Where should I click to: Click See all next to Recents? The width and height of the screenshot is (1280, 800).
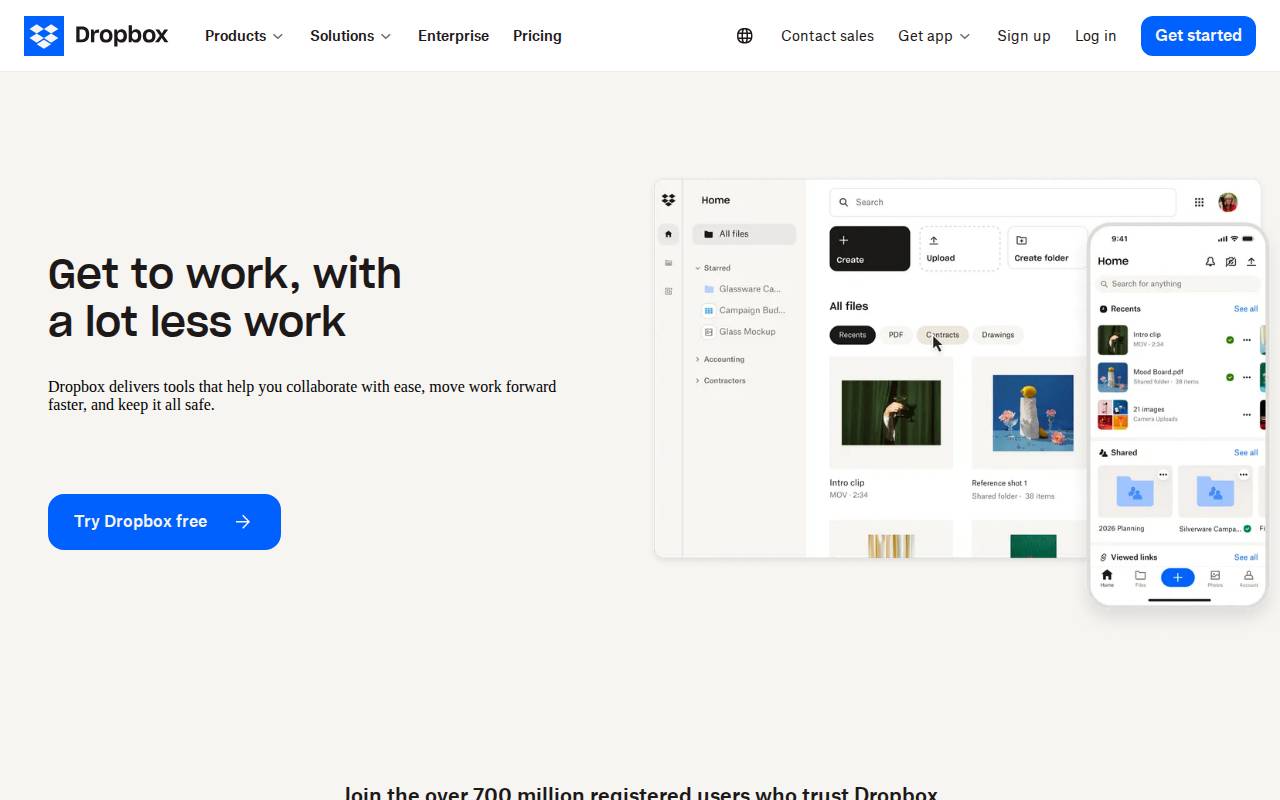pos(1246,309)
